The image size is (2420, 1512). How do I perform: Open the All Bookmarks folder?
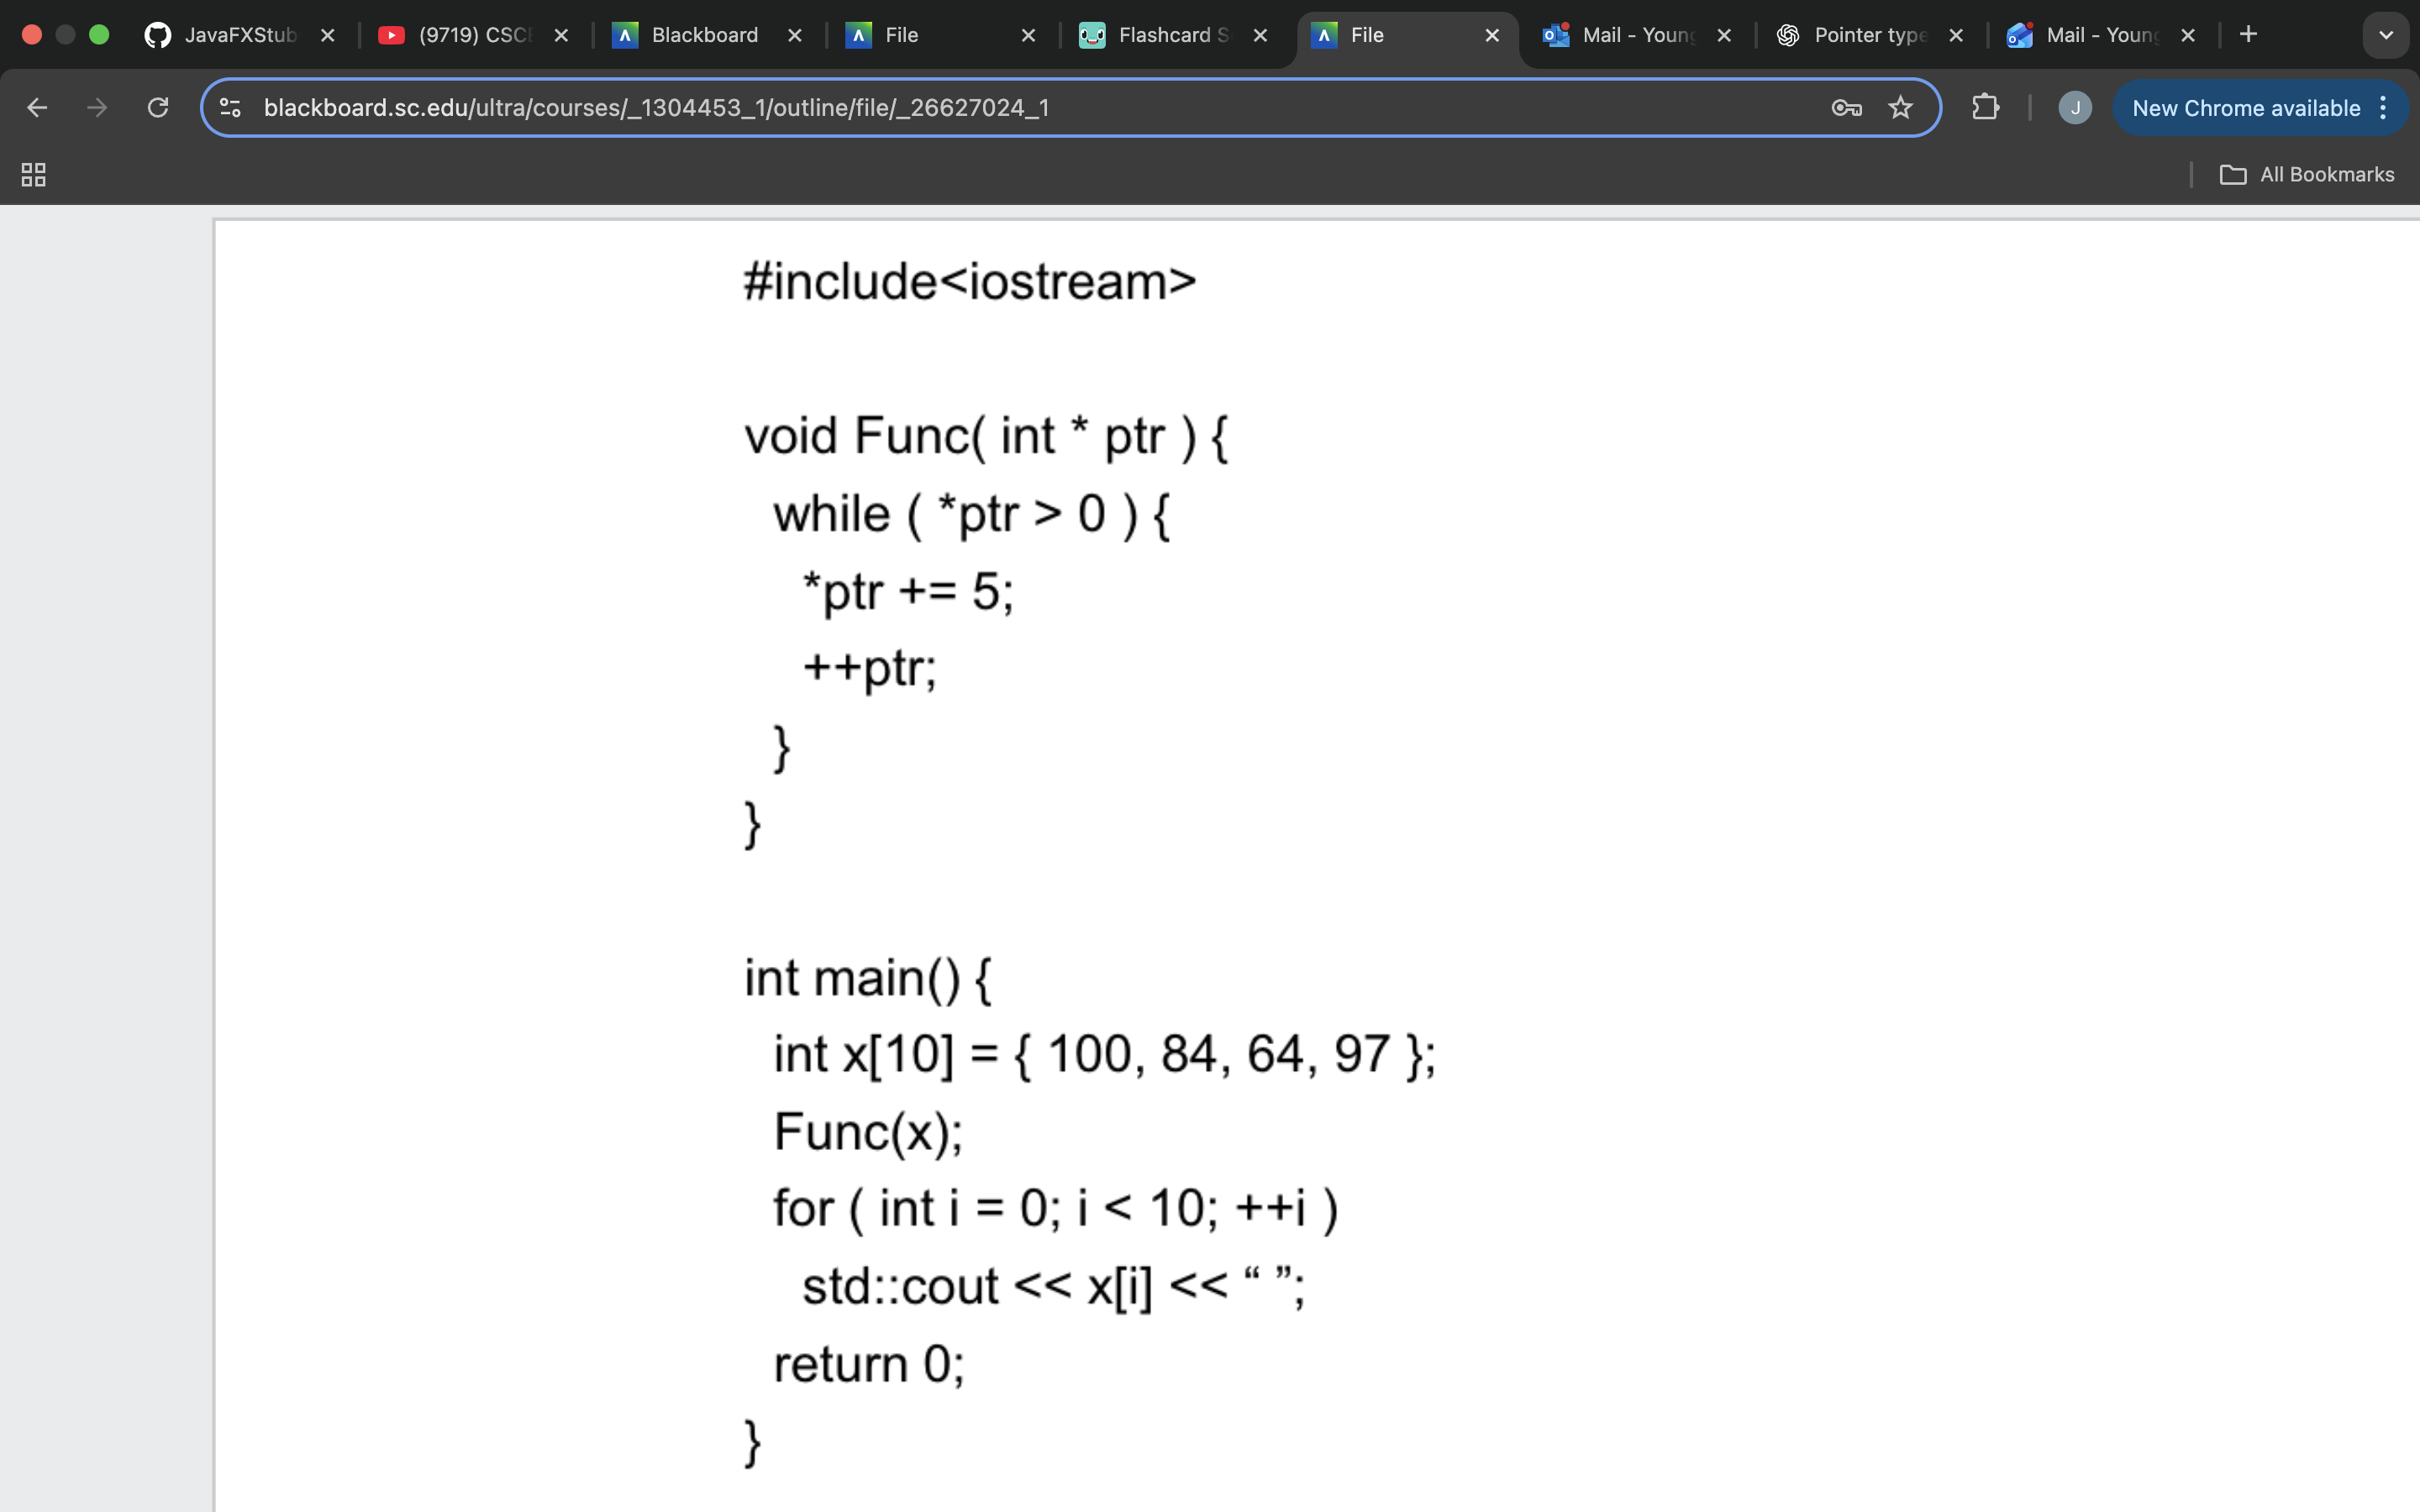[x=2307, y=175]
